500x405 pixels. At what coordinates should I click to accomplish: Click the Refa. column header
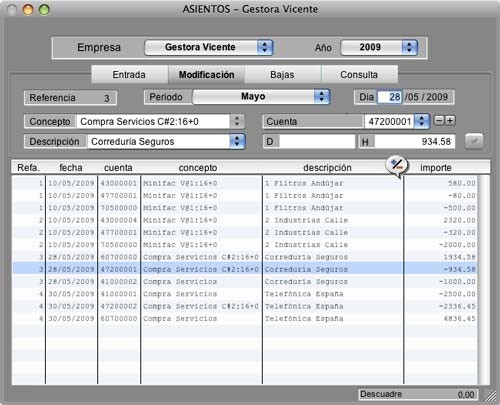click(28, 168)
